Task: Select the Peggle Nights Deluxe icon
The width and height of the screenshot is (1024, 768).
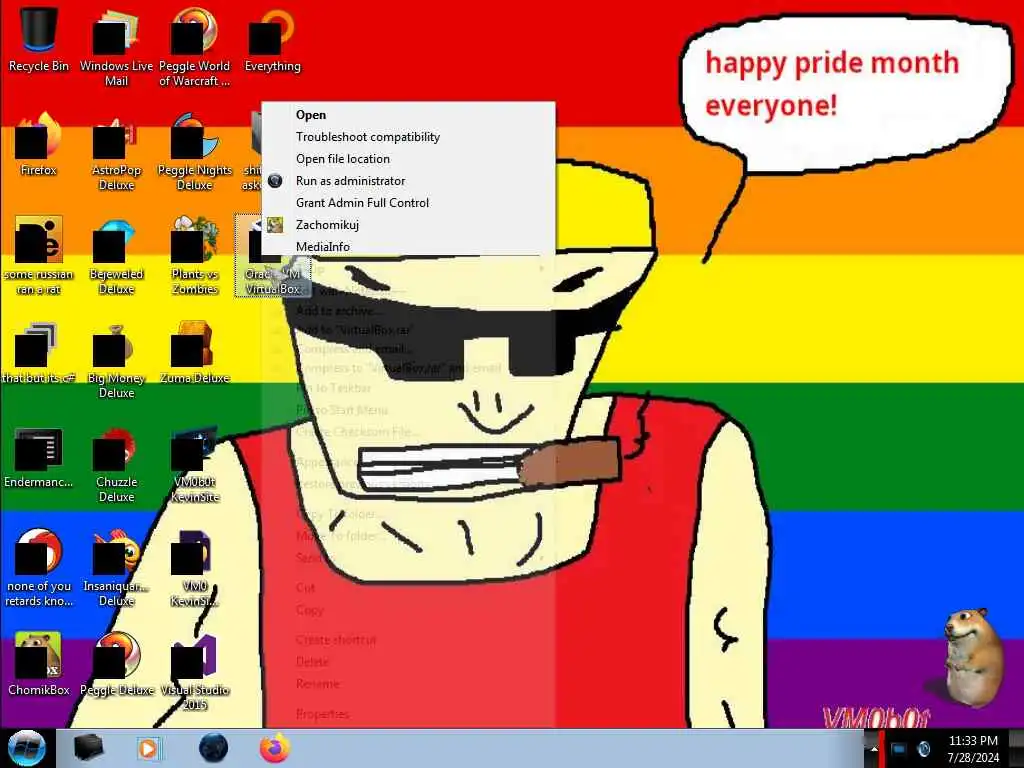Action: (195, 152)
